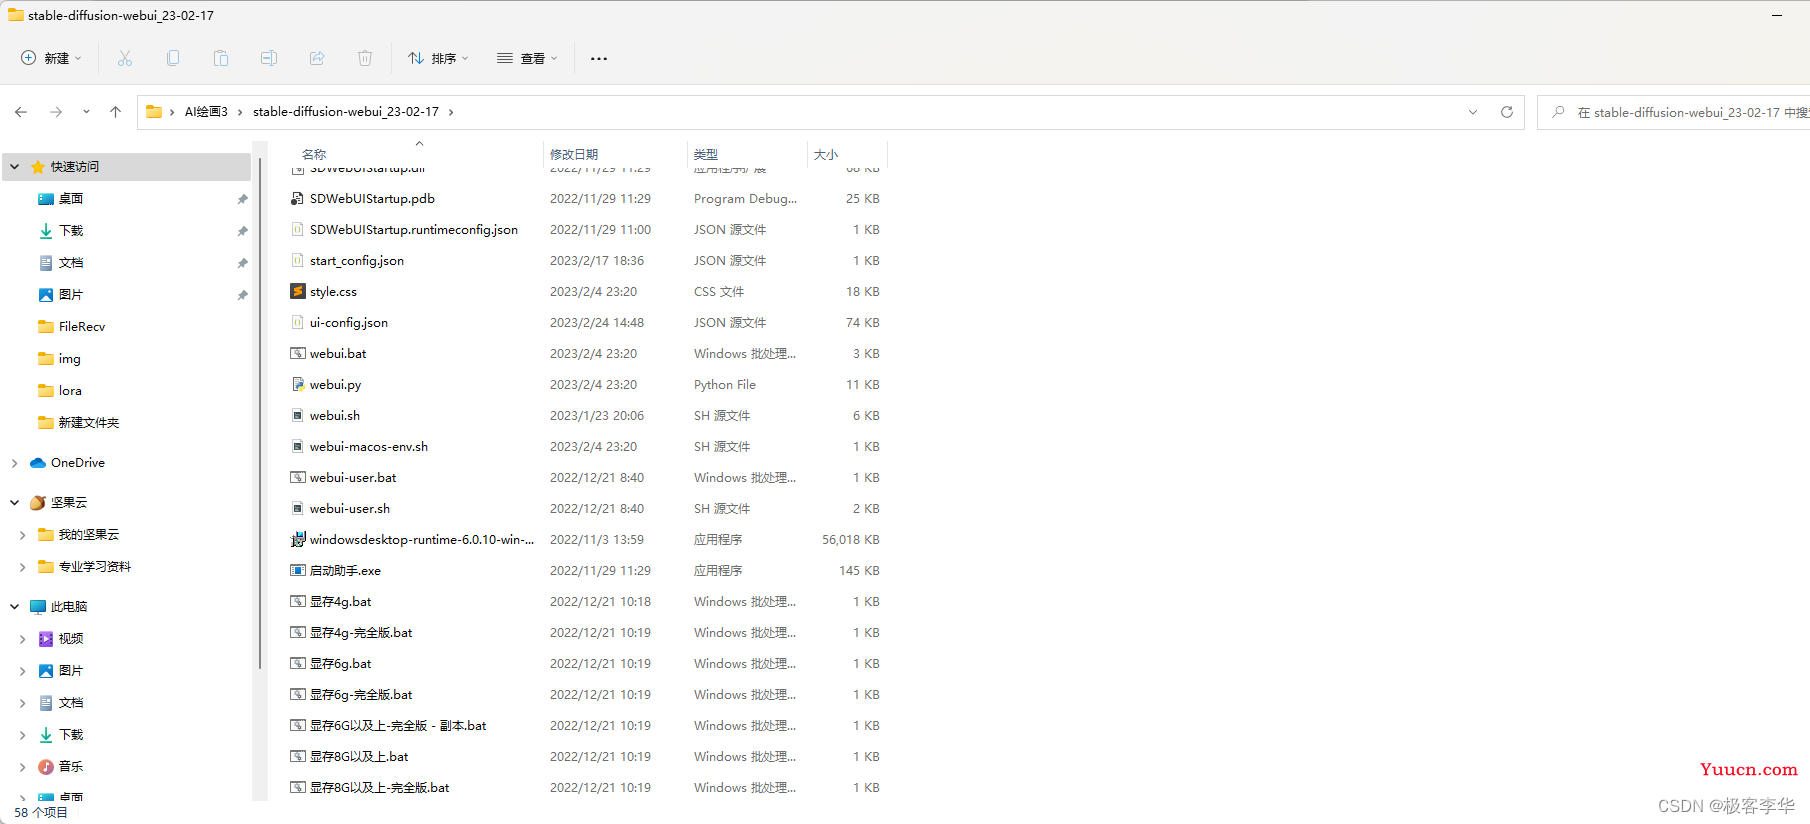Collapse the 坚果云 tree node
1810x824 pixels.
click(14, 502)
